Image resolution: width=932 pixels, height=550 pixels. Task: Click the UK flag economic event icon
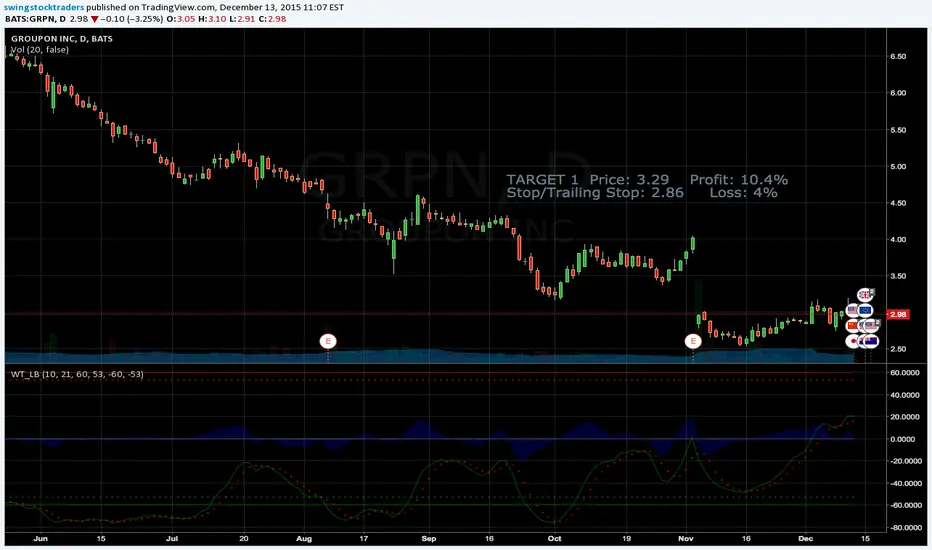[x=865, y=295]
